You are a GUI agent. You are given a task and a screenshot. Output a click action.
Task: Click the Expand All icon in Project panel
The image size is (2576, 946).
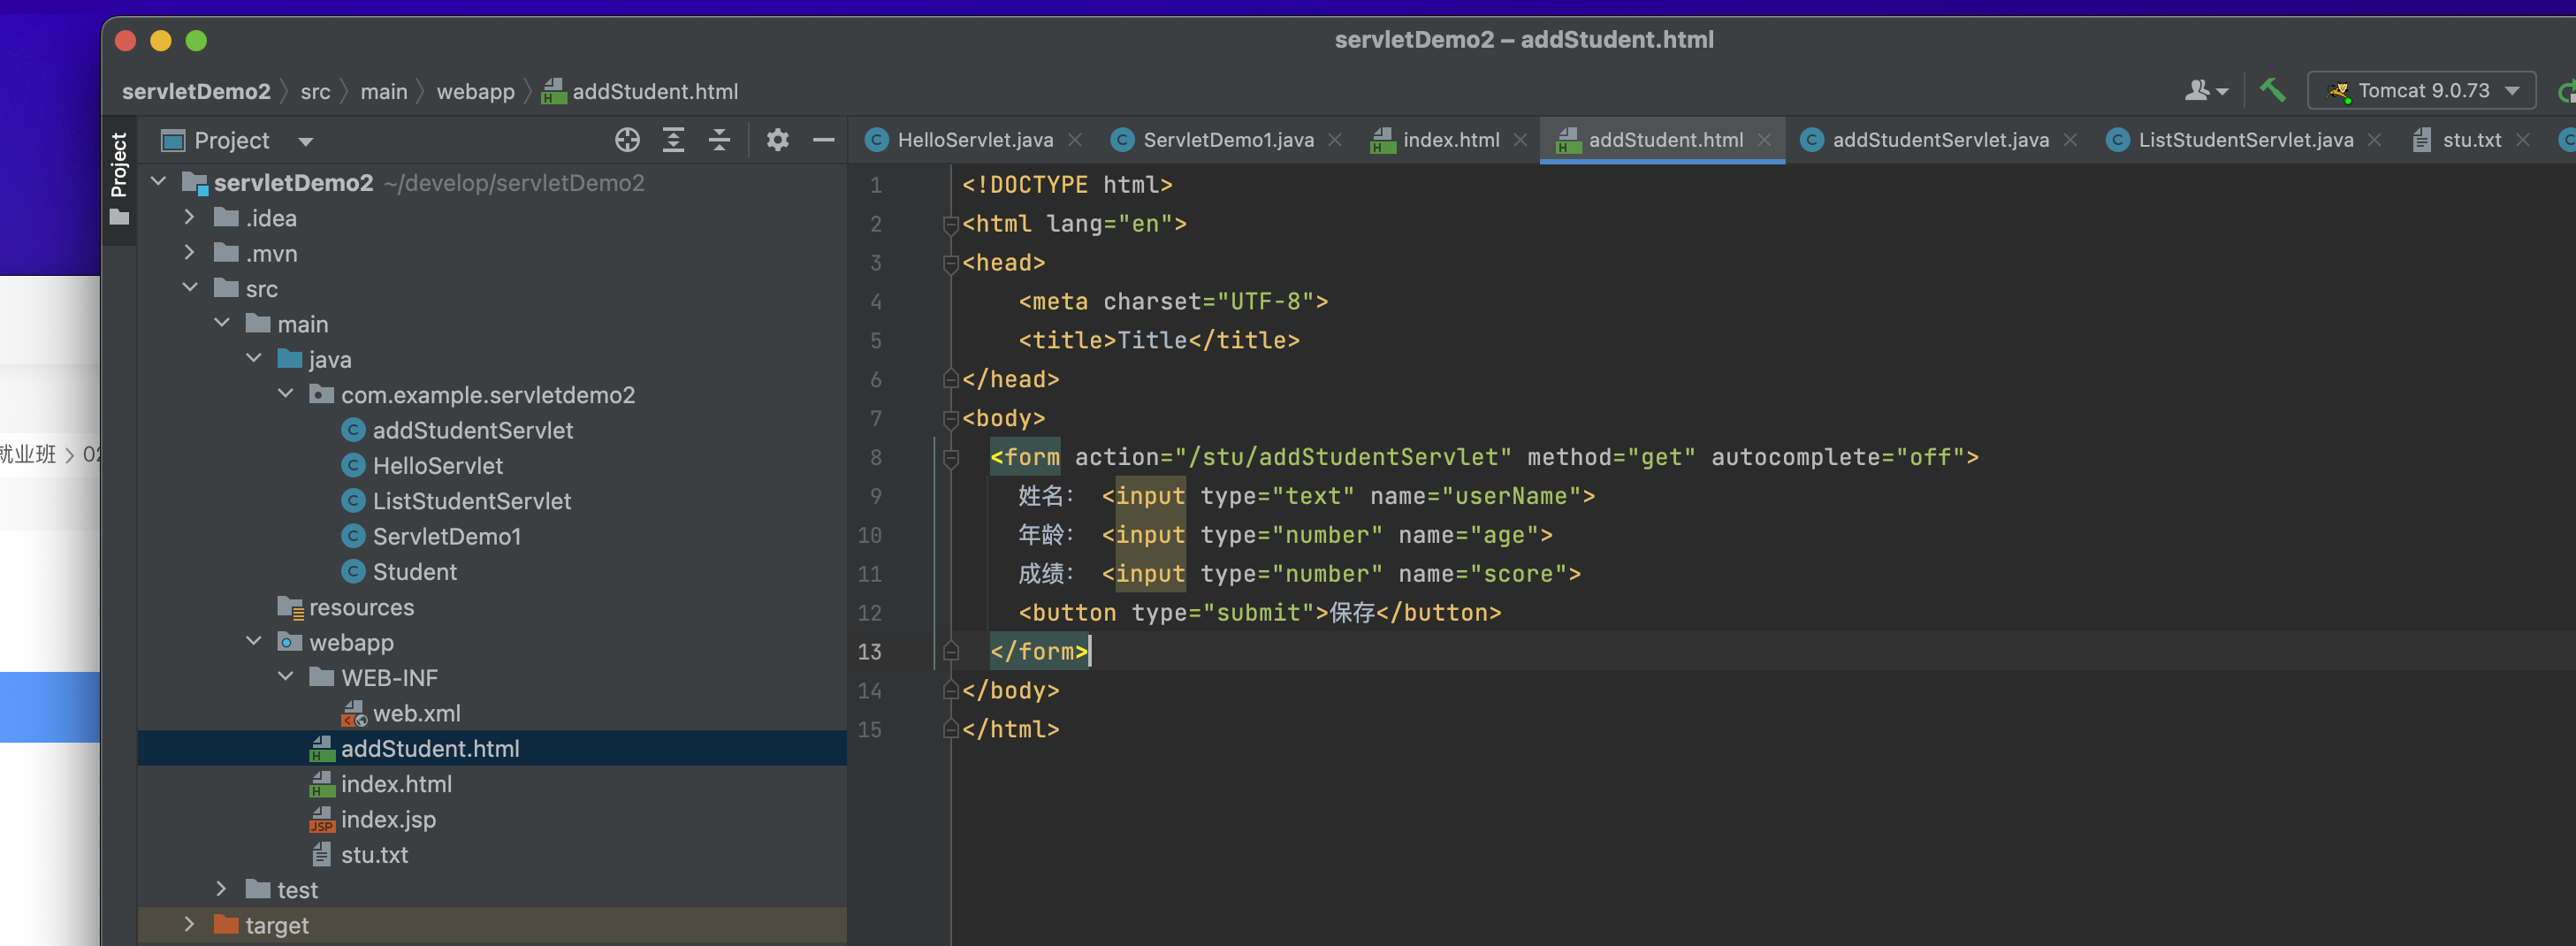tap(673, 140)
